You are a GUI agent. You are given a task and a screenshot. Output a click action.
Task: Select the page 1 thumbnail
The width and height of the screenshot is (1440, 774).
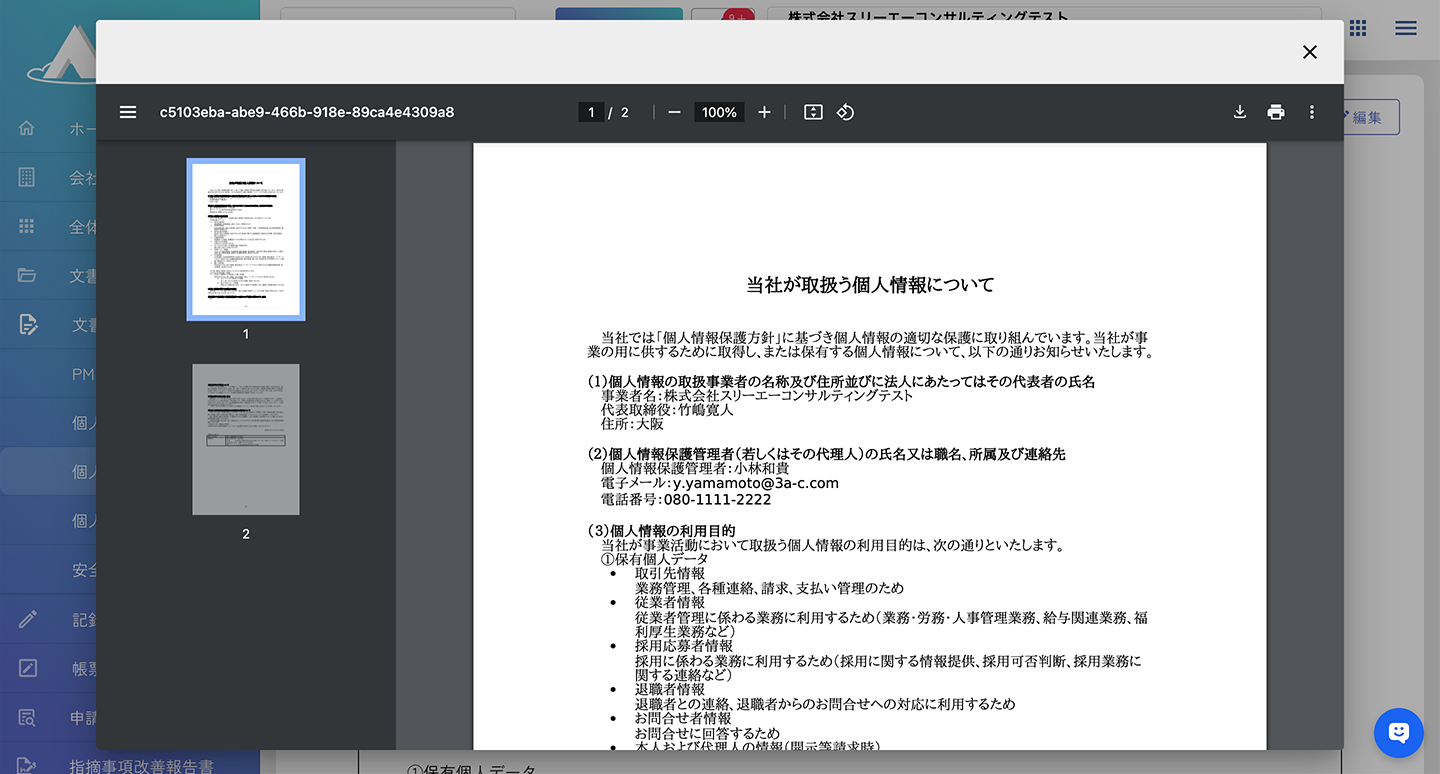pyautogui.click(x=246, y=239)
